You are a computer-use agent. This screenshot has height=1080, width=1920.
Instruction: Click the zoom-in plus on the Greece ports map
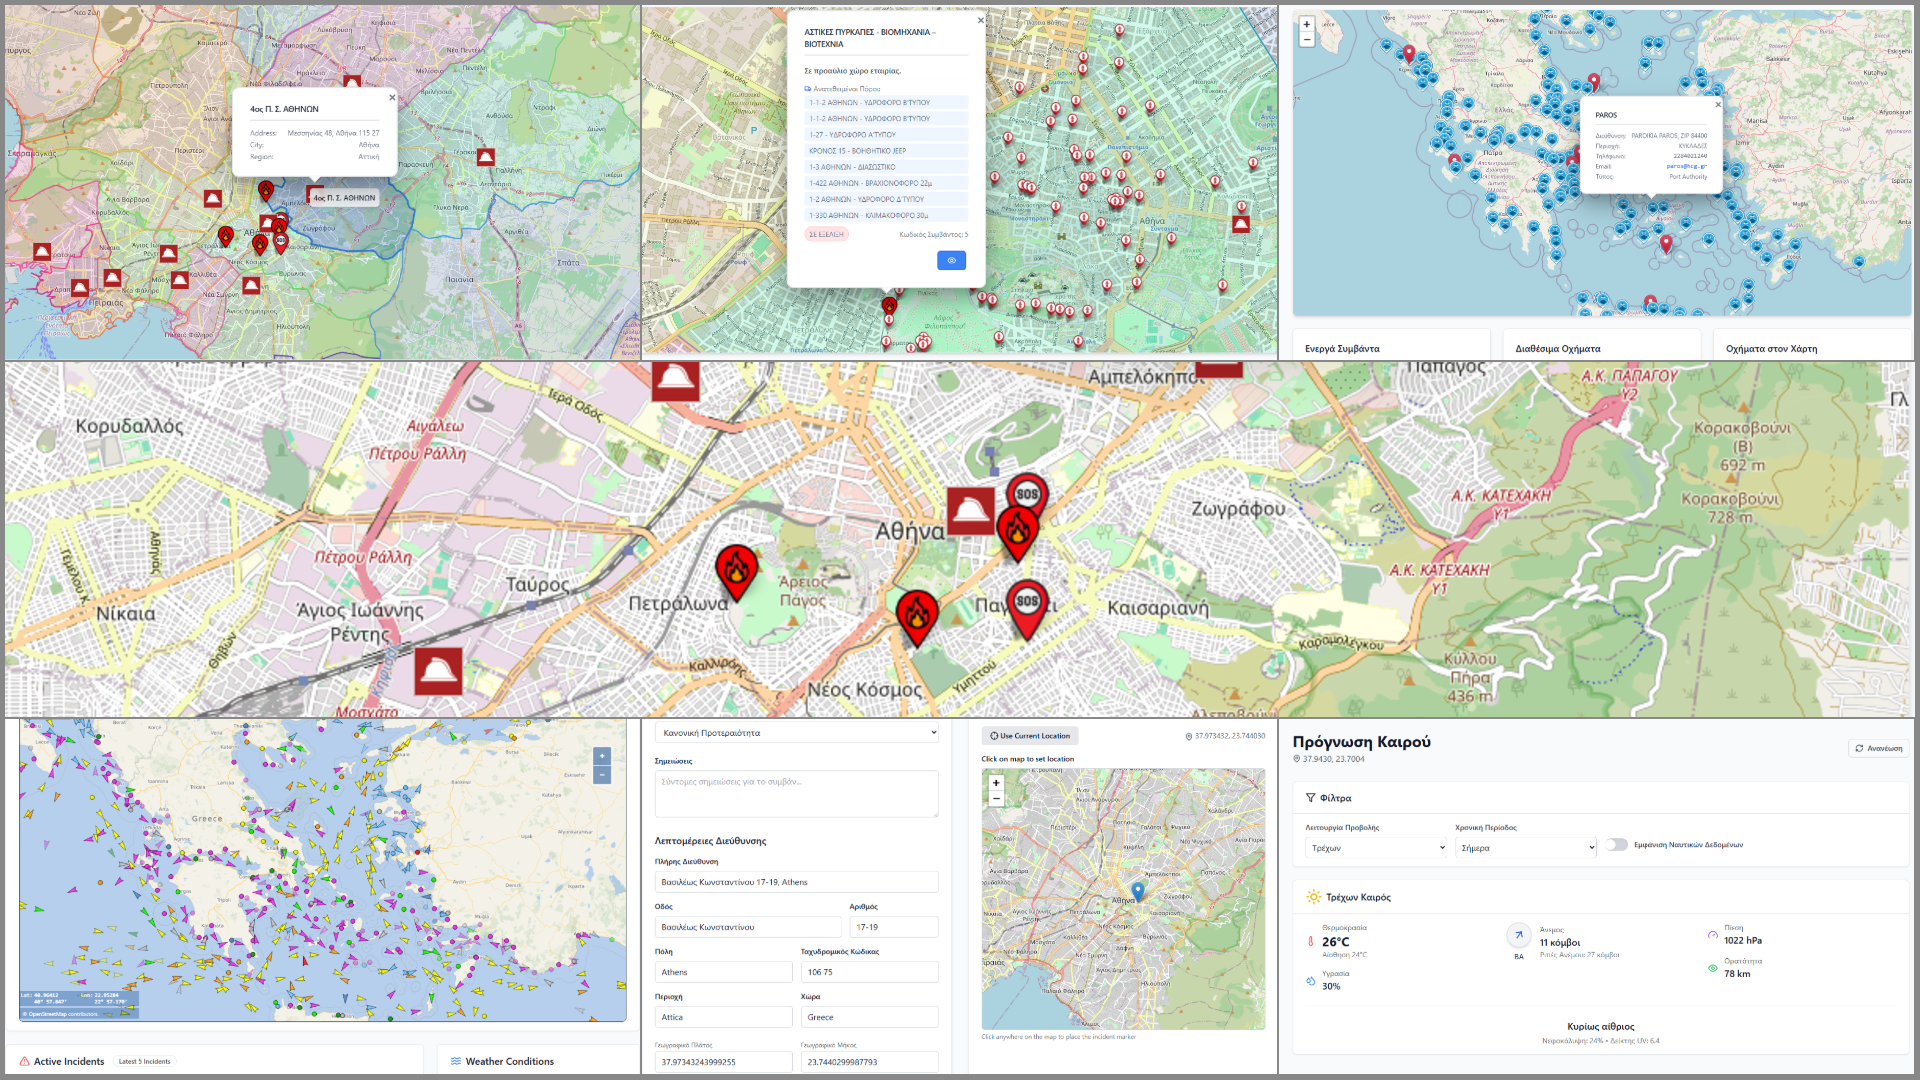(1307, 22)
